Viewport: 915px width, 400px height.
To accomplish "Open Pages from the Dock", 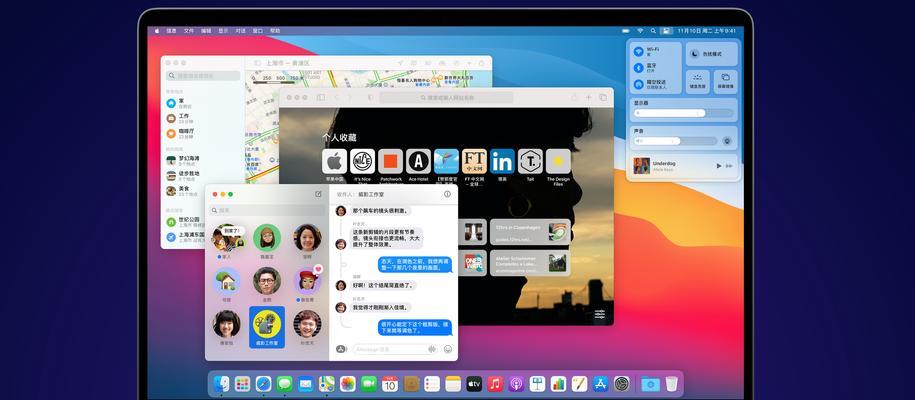I will [x=579, y=384].
